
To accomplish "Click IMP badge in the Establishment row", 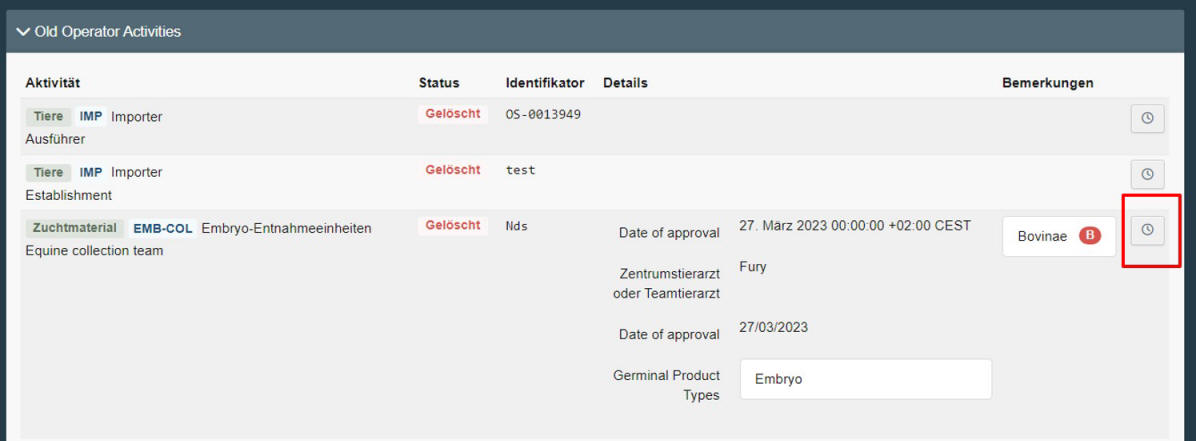I will (x=91, y=172).
